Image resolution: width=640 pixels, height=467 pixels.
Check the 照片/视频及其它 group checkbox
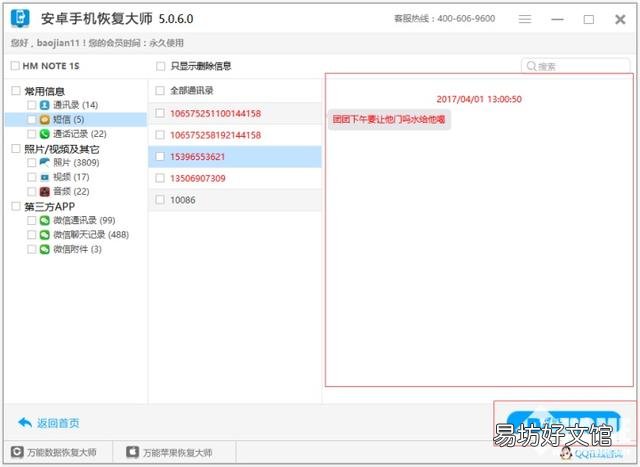click(16, 149)
